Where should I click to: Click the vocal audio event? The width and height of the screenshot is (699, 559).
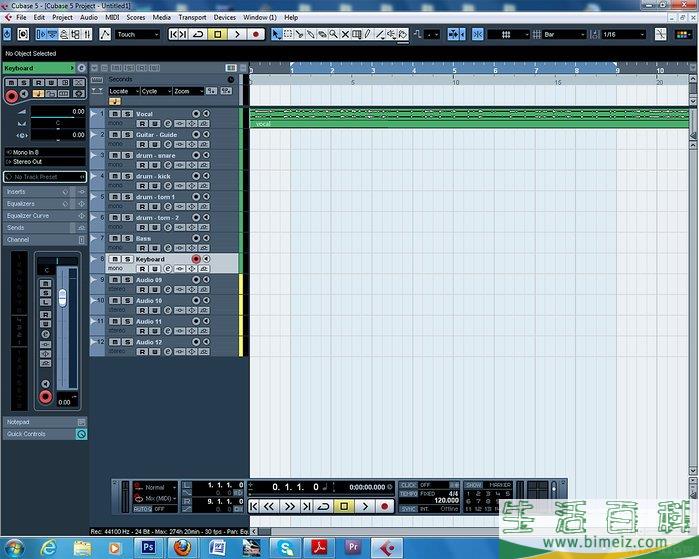tap(469, 118)
